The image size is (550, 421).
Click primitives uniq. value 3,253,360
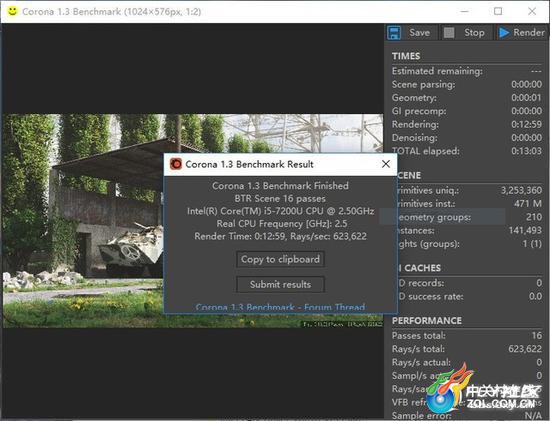tap(521, 191)
